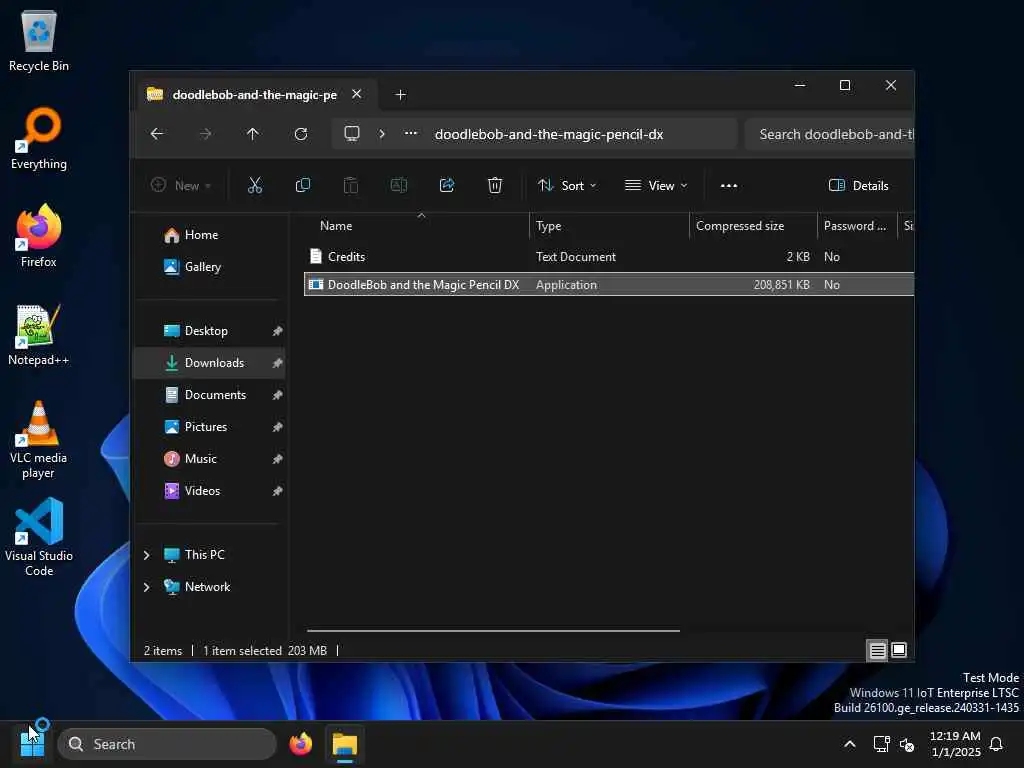Click the network status tray icon
The width and height of the screenshot is (1024, 768).
tap(882, 744)
